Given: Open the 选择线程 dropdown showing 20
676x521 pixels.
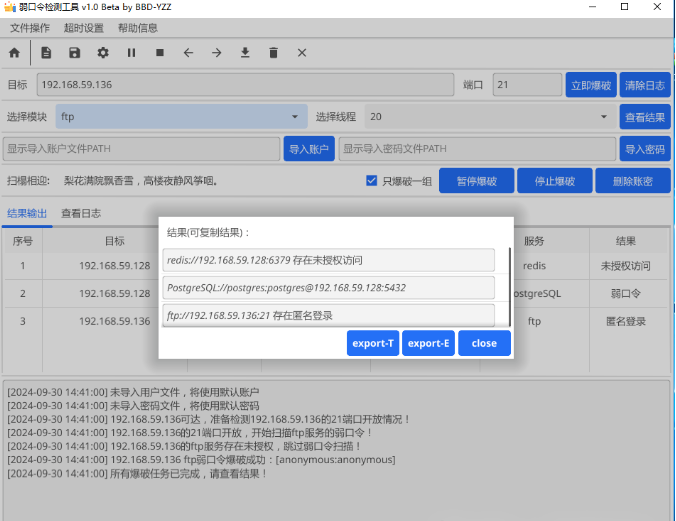Looking at the screenshot, I should point(490,116).
